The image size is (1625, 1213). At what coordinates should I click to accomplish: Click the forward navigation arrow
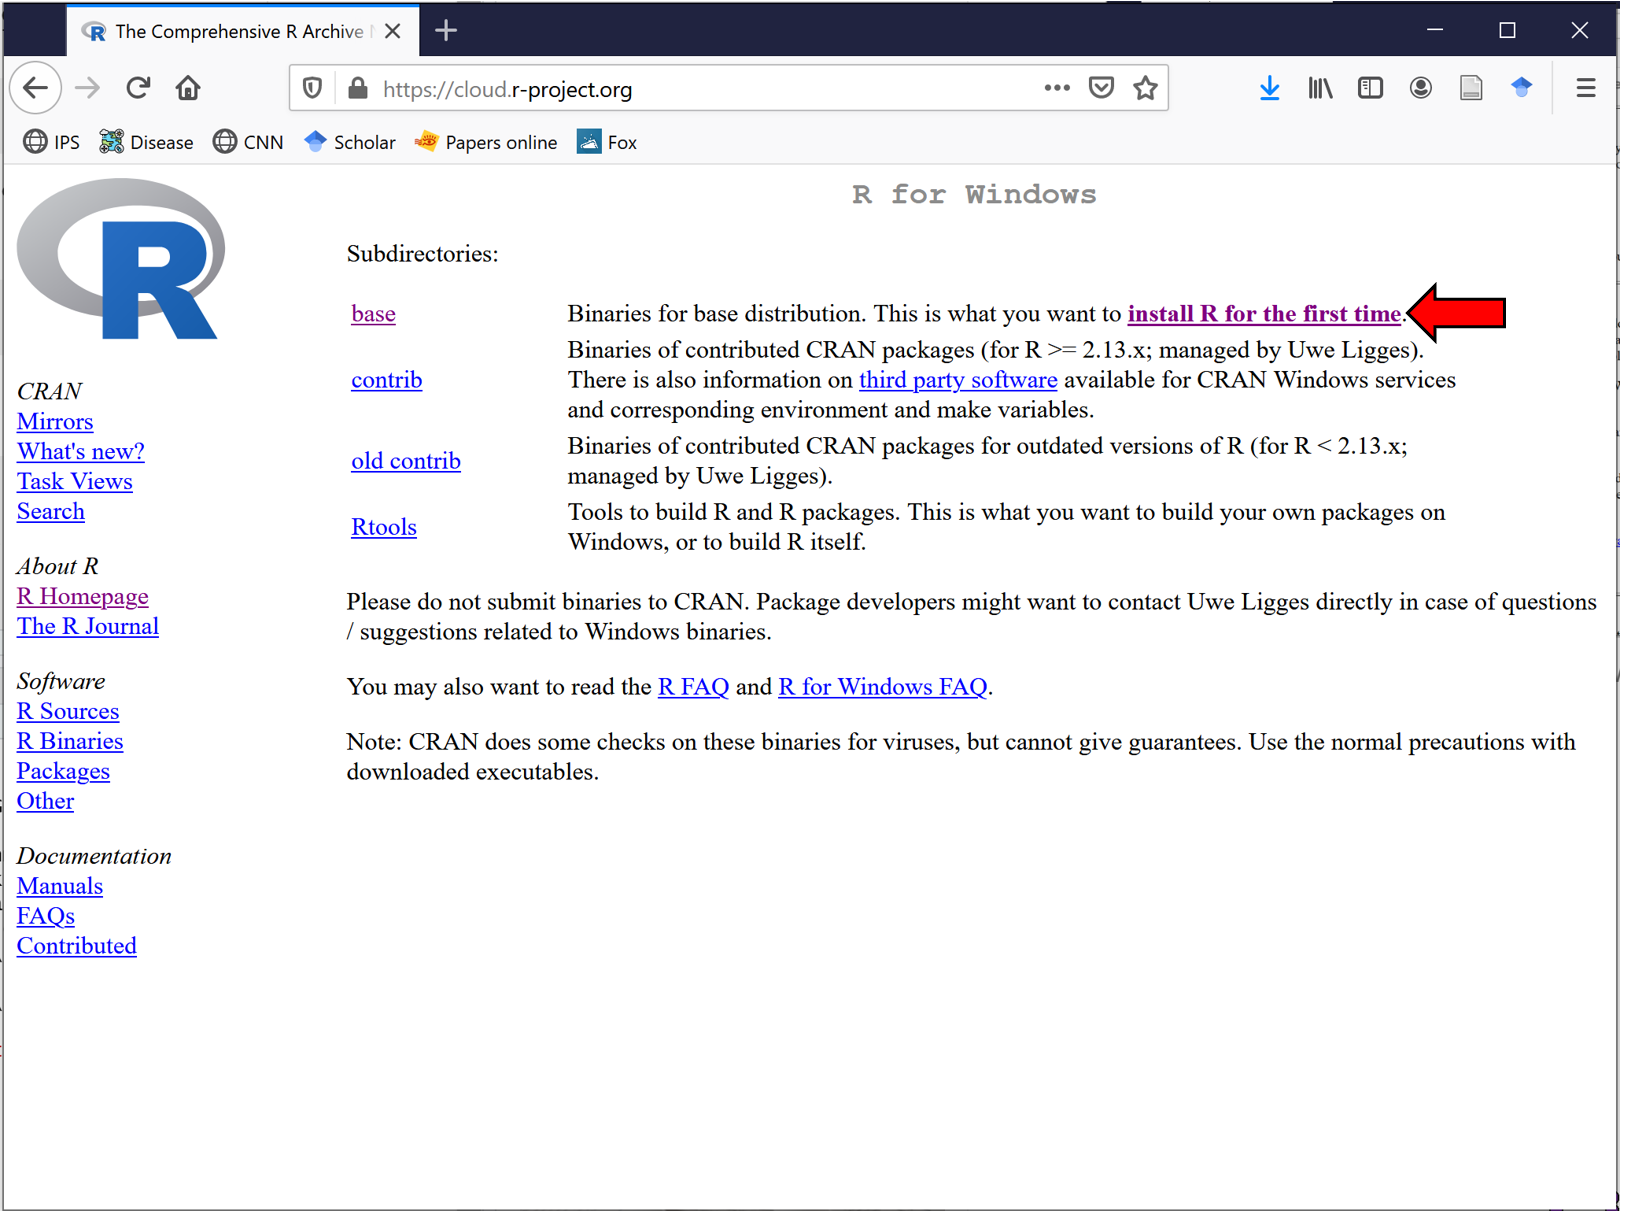tap(88, 88)
